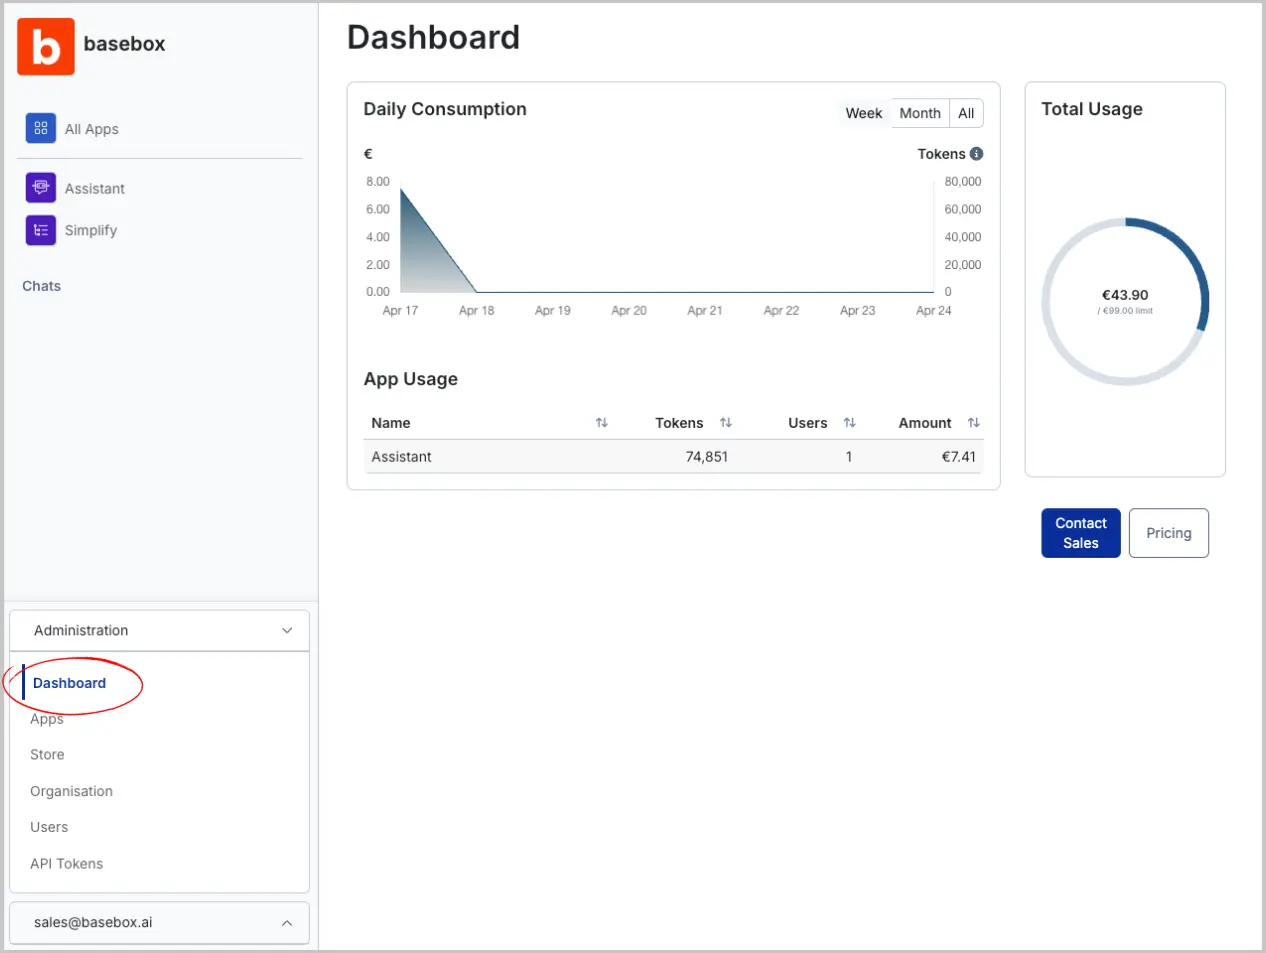Screen dimensions: 1266x953
Task: Open the Organisation settings page
Action: pos(71,791)
